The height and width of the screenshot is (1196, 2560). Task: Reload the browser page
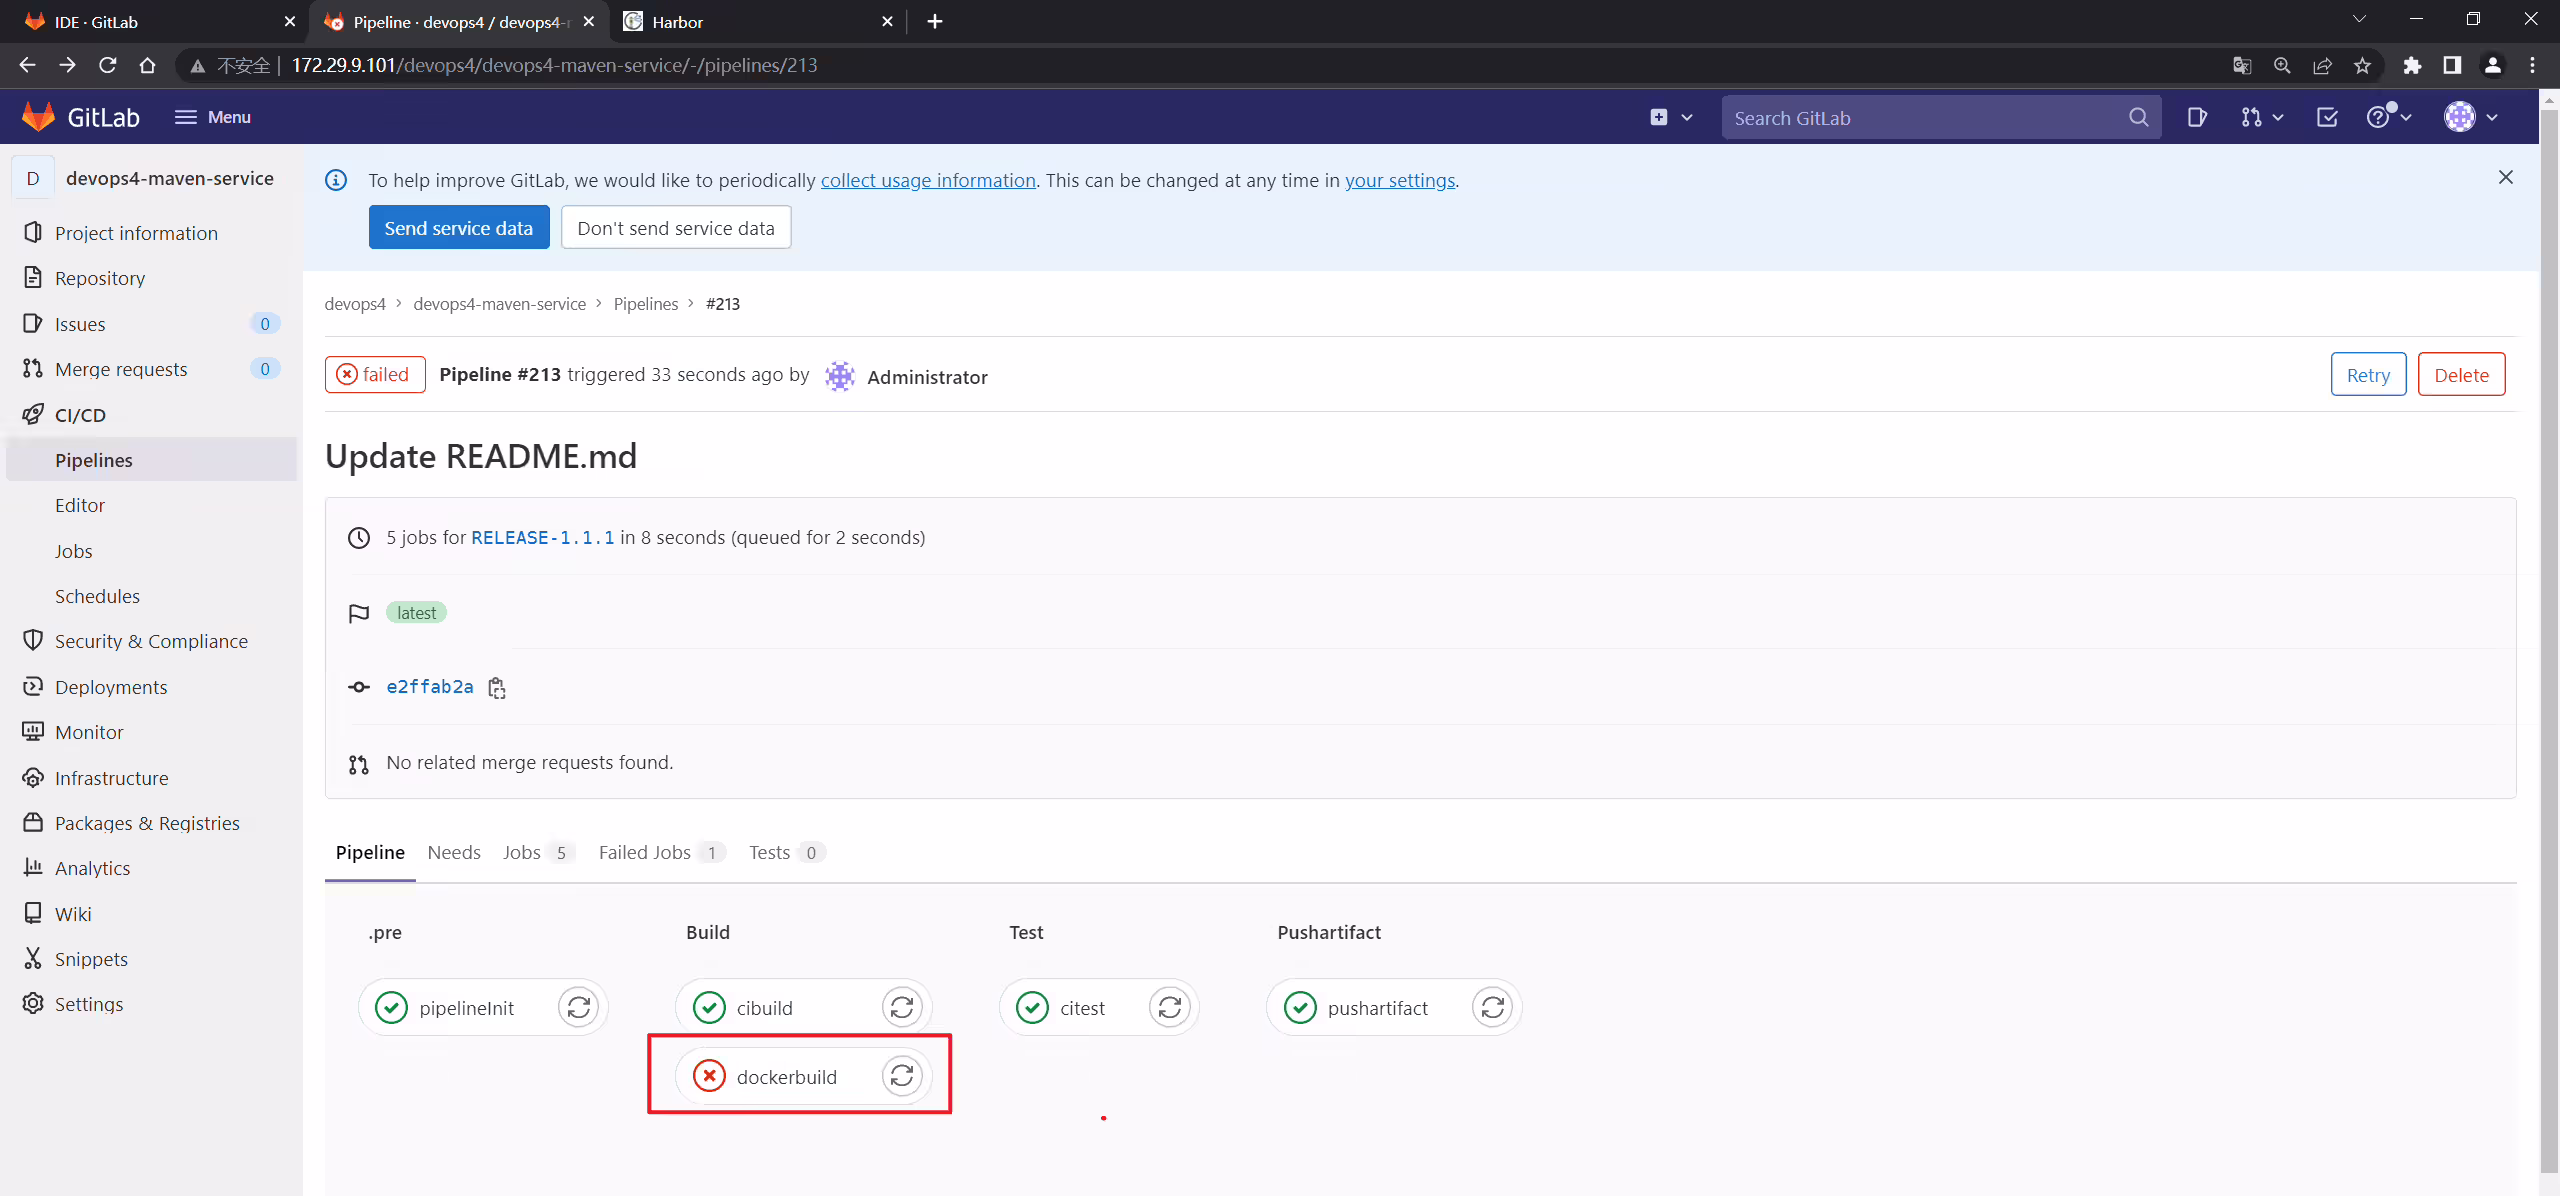108,65
